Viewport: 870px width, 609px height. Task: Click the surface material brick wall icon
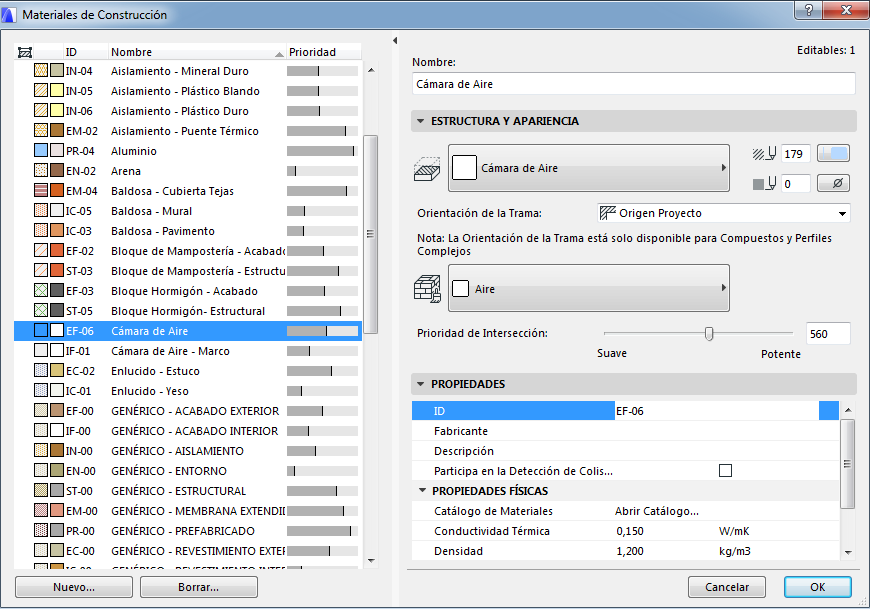click(x=427, y=288)
